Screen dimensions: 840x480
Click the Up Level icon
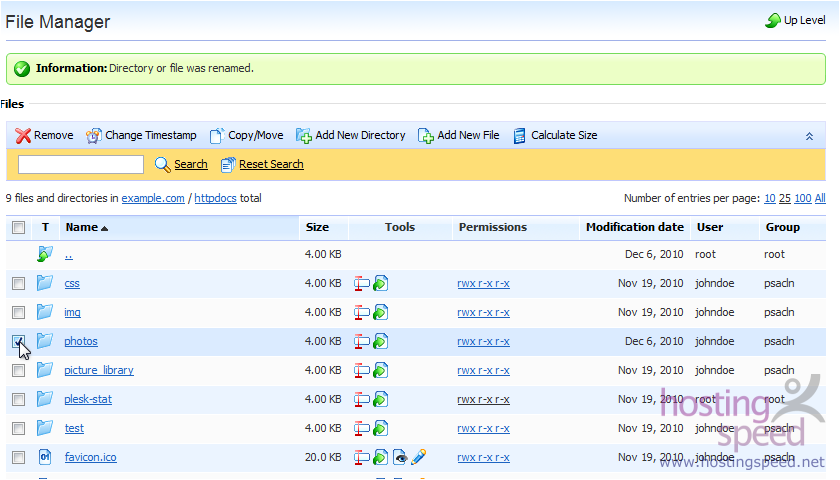tap(772, 20)
